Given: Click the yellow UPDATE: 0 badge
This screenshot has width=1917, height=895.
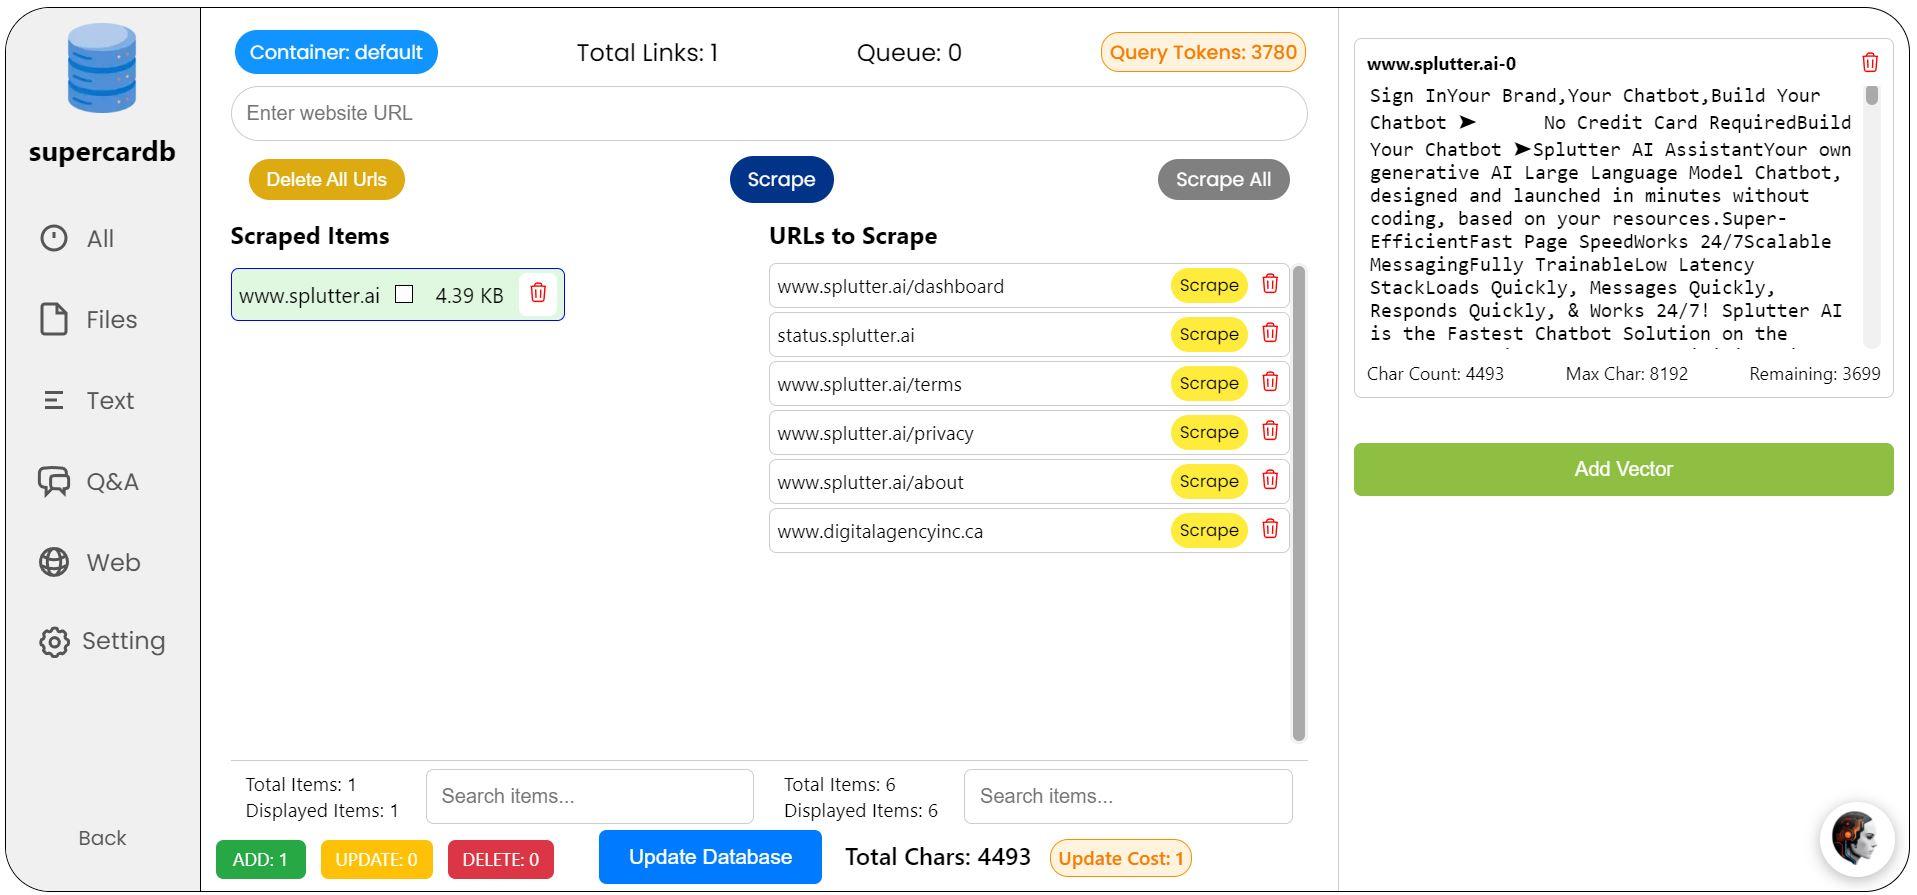Looking at the screenshot, I should (376, 859).
